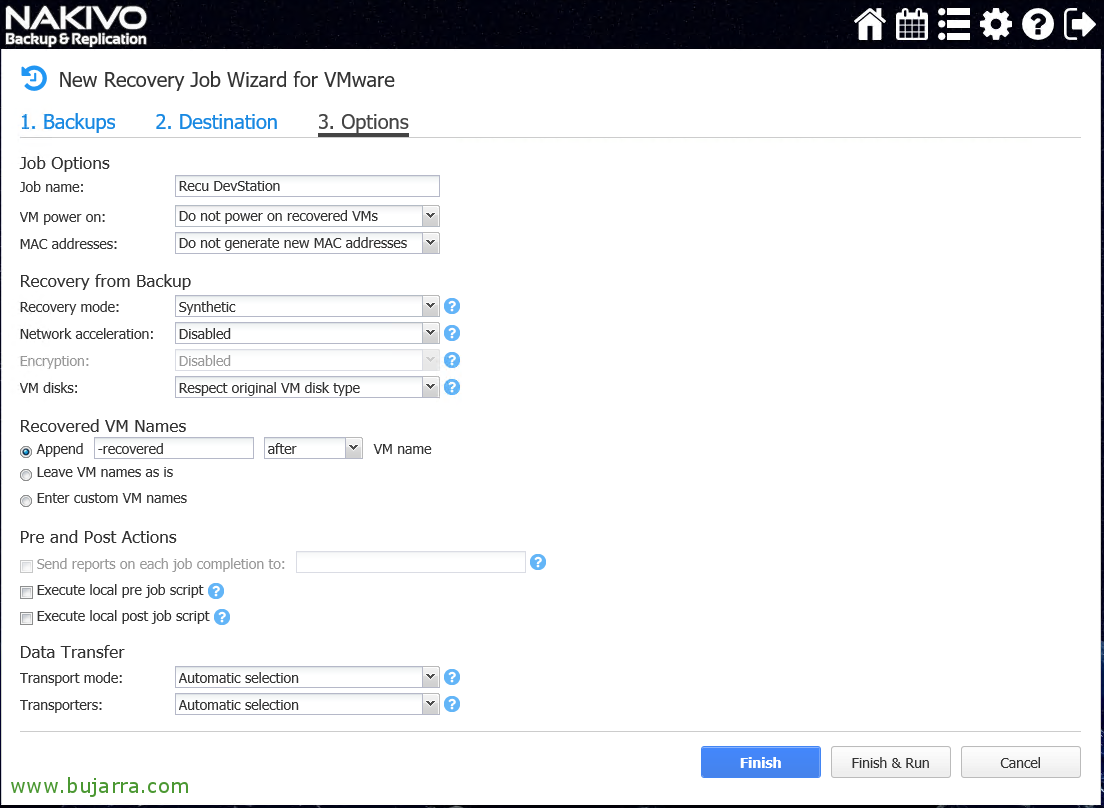
Task: Show help for Send reports field
Action: [x=538, y=562]
